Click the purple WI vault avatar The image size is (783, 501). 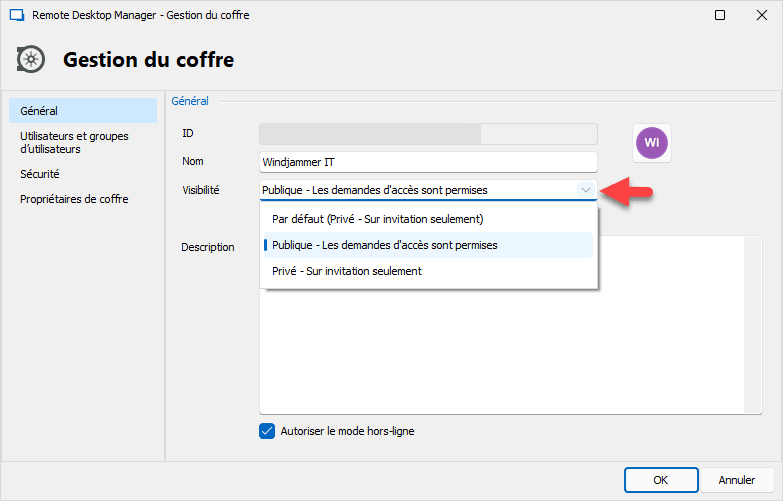tap(652, 143)
